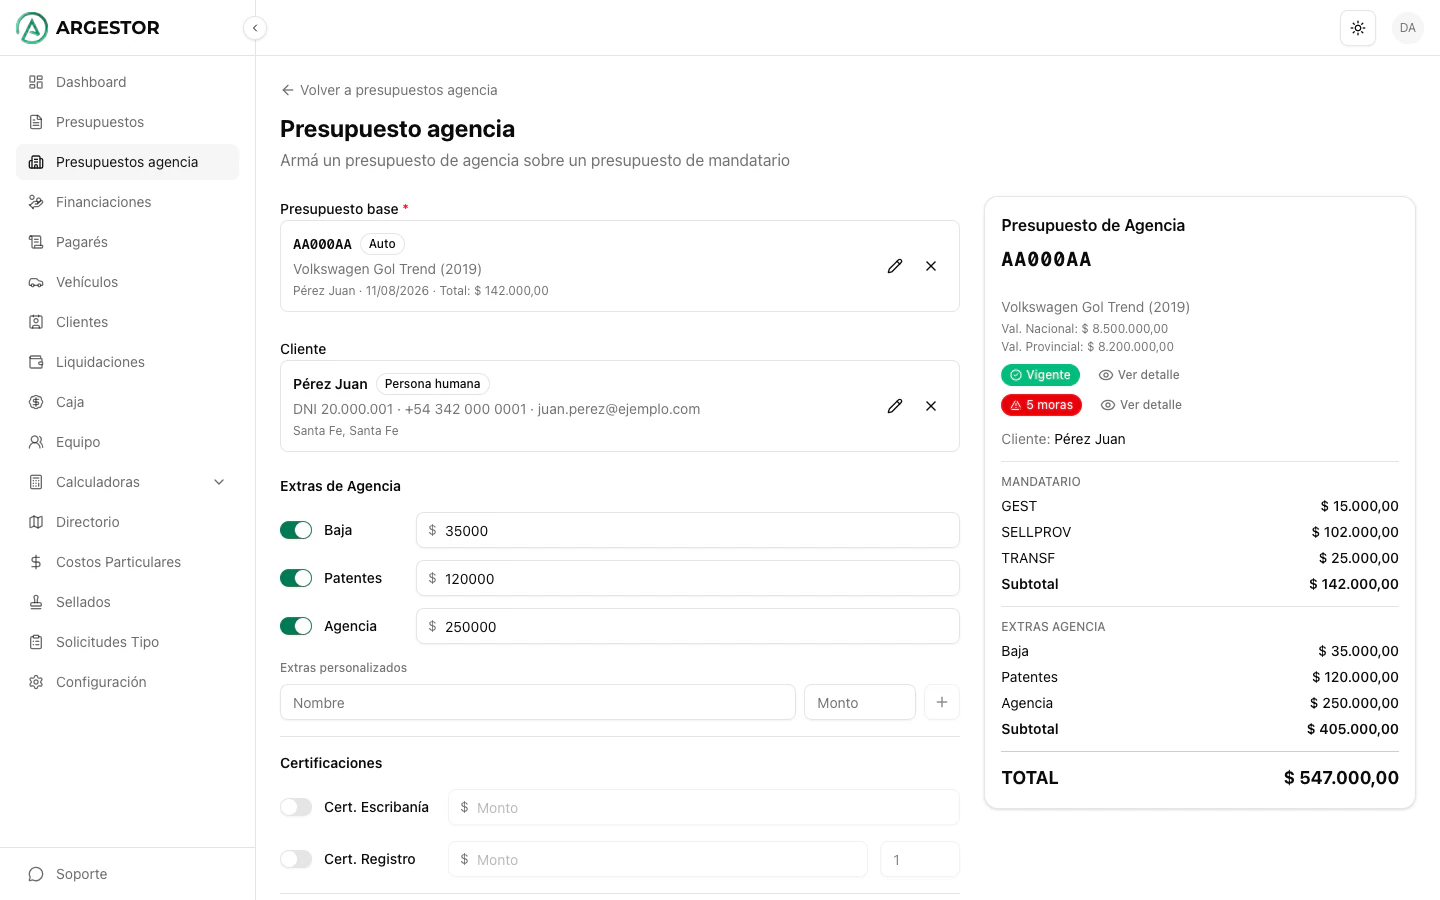This screenshot has height=900, width=1440.
Task: Click the Financiaciones sidebar icon
Action: tap(36, 202)
